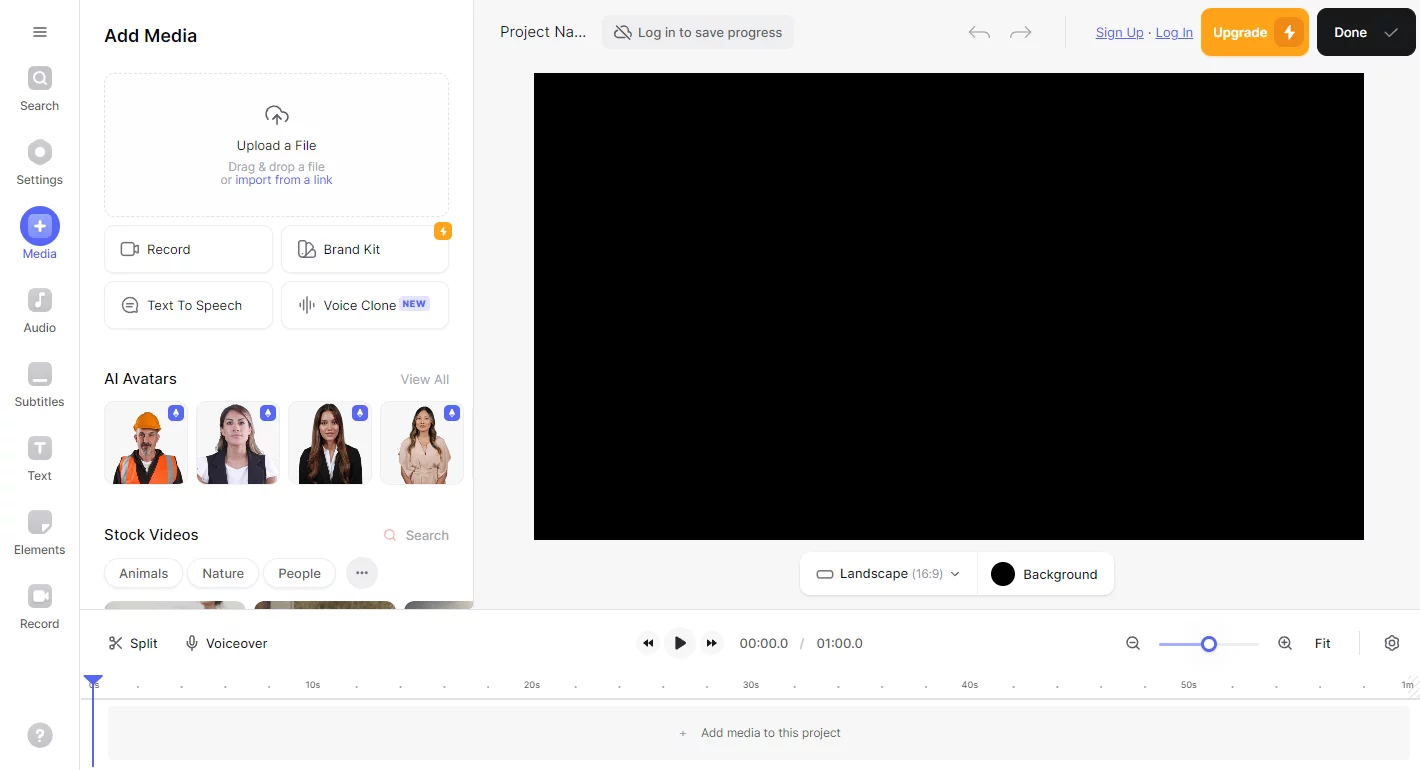
Task: Click the Sign Up link
Action: 1119,32
